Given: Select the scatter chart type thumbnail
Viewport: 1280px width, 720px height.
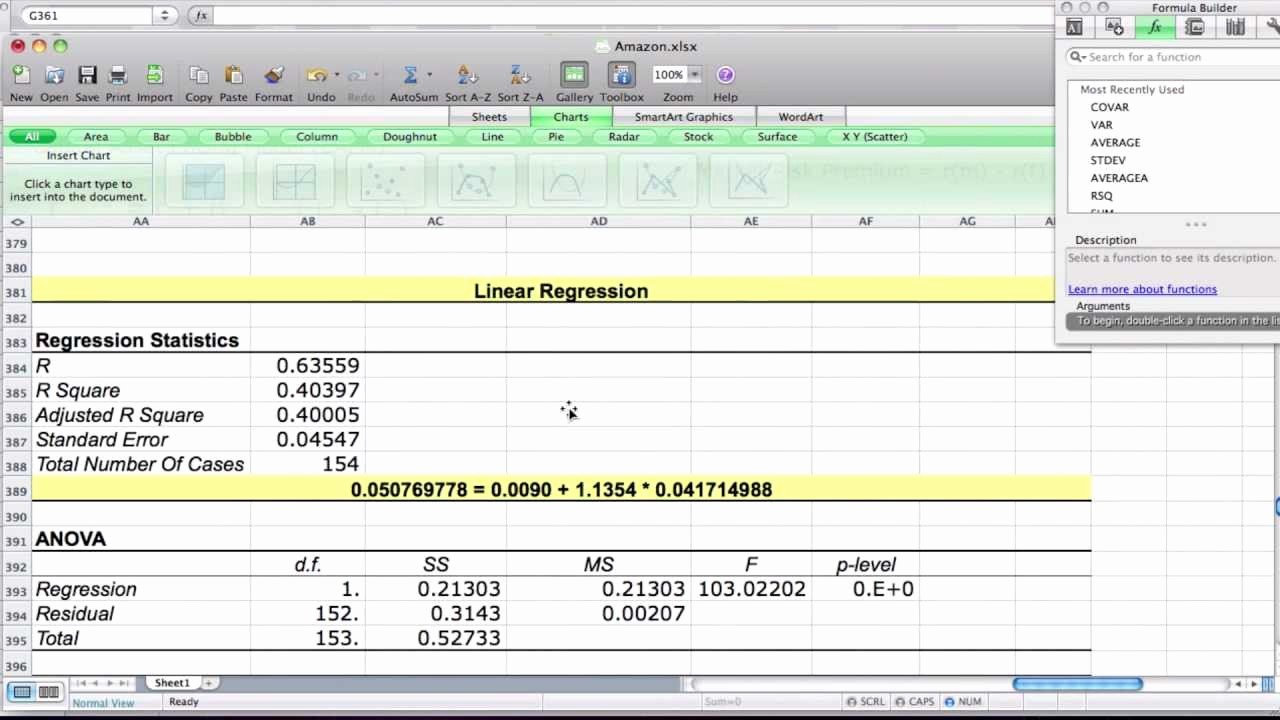Looking at the screenshot, I should click(385, 180).
